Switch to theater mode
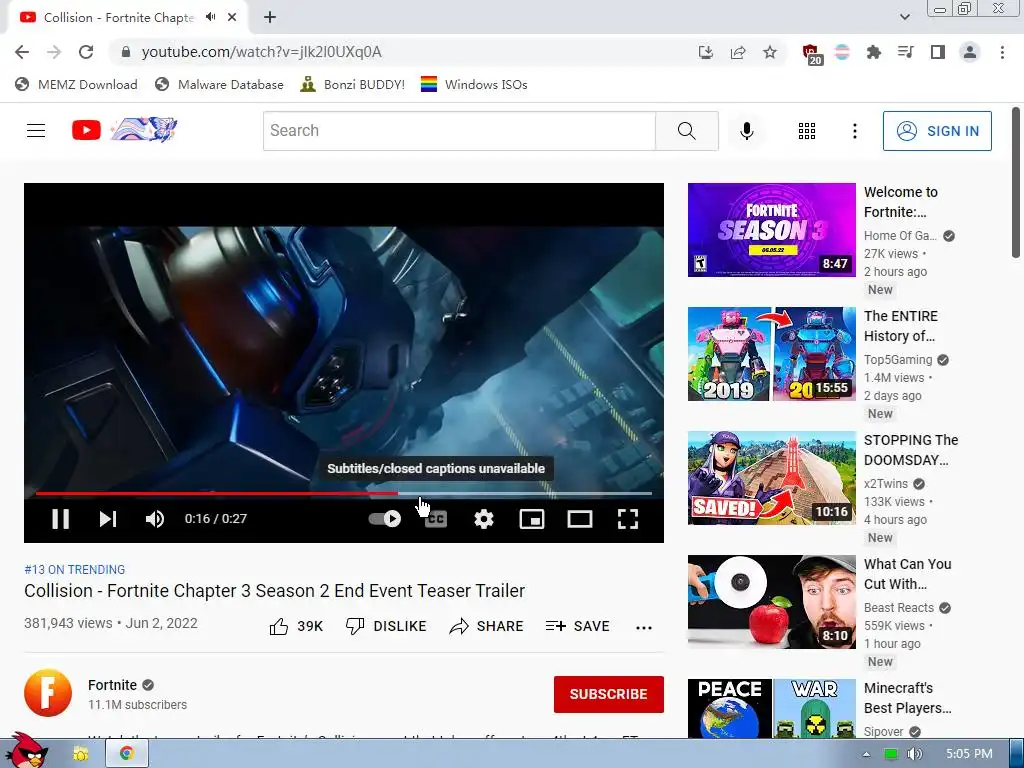 [580, 519]
